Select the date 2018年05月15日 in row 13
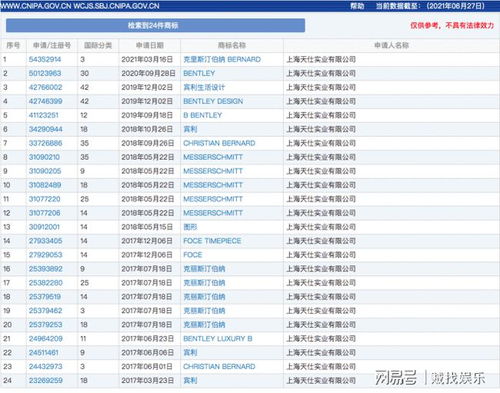Image resolution: width=500 pixels, height=393 pixels. point(147,227)
